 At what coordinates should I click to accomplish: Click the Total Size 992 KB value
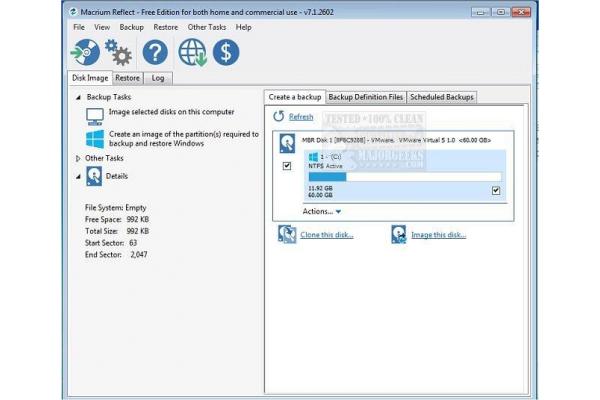(138, 231)
